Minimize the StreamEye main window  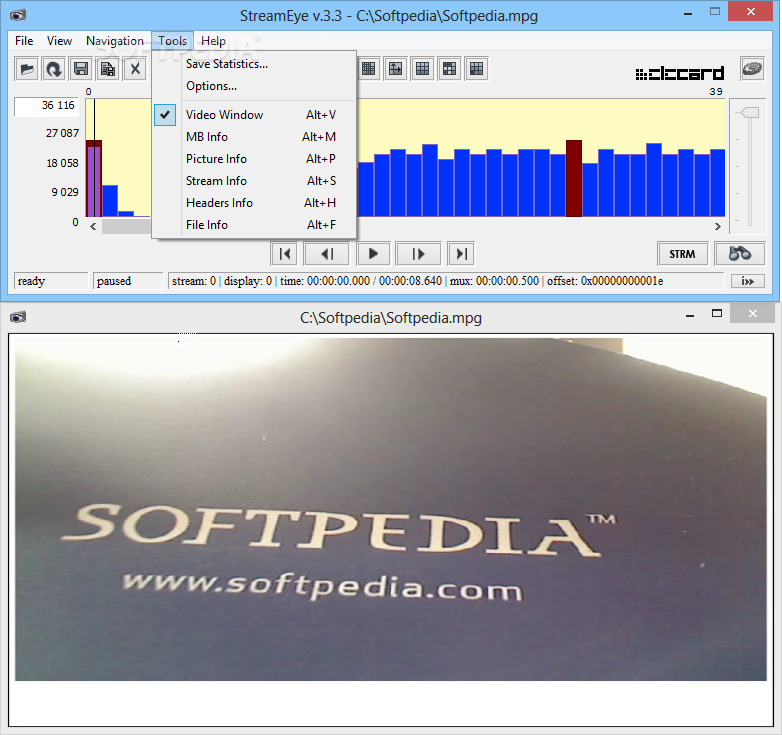688,13
